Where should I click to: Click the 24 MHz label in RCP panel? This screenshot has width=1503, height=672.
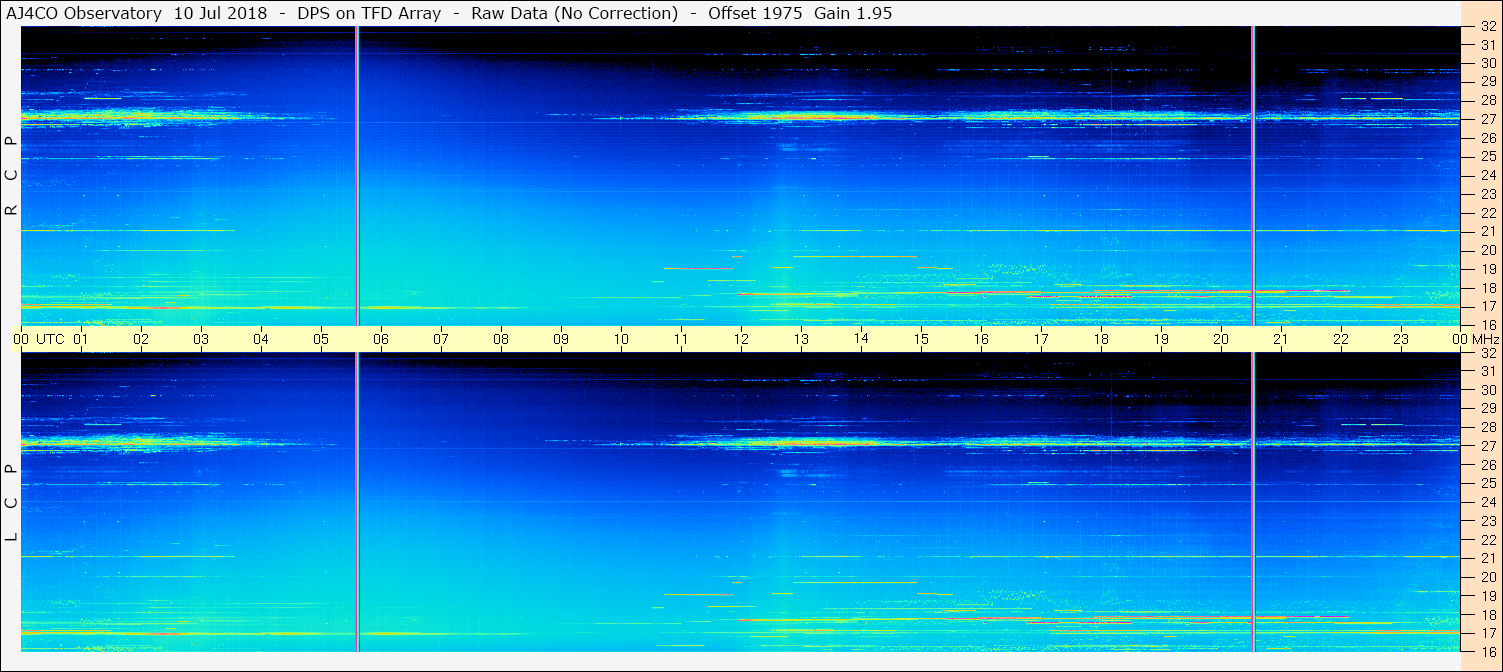[x=1488, y=175]
